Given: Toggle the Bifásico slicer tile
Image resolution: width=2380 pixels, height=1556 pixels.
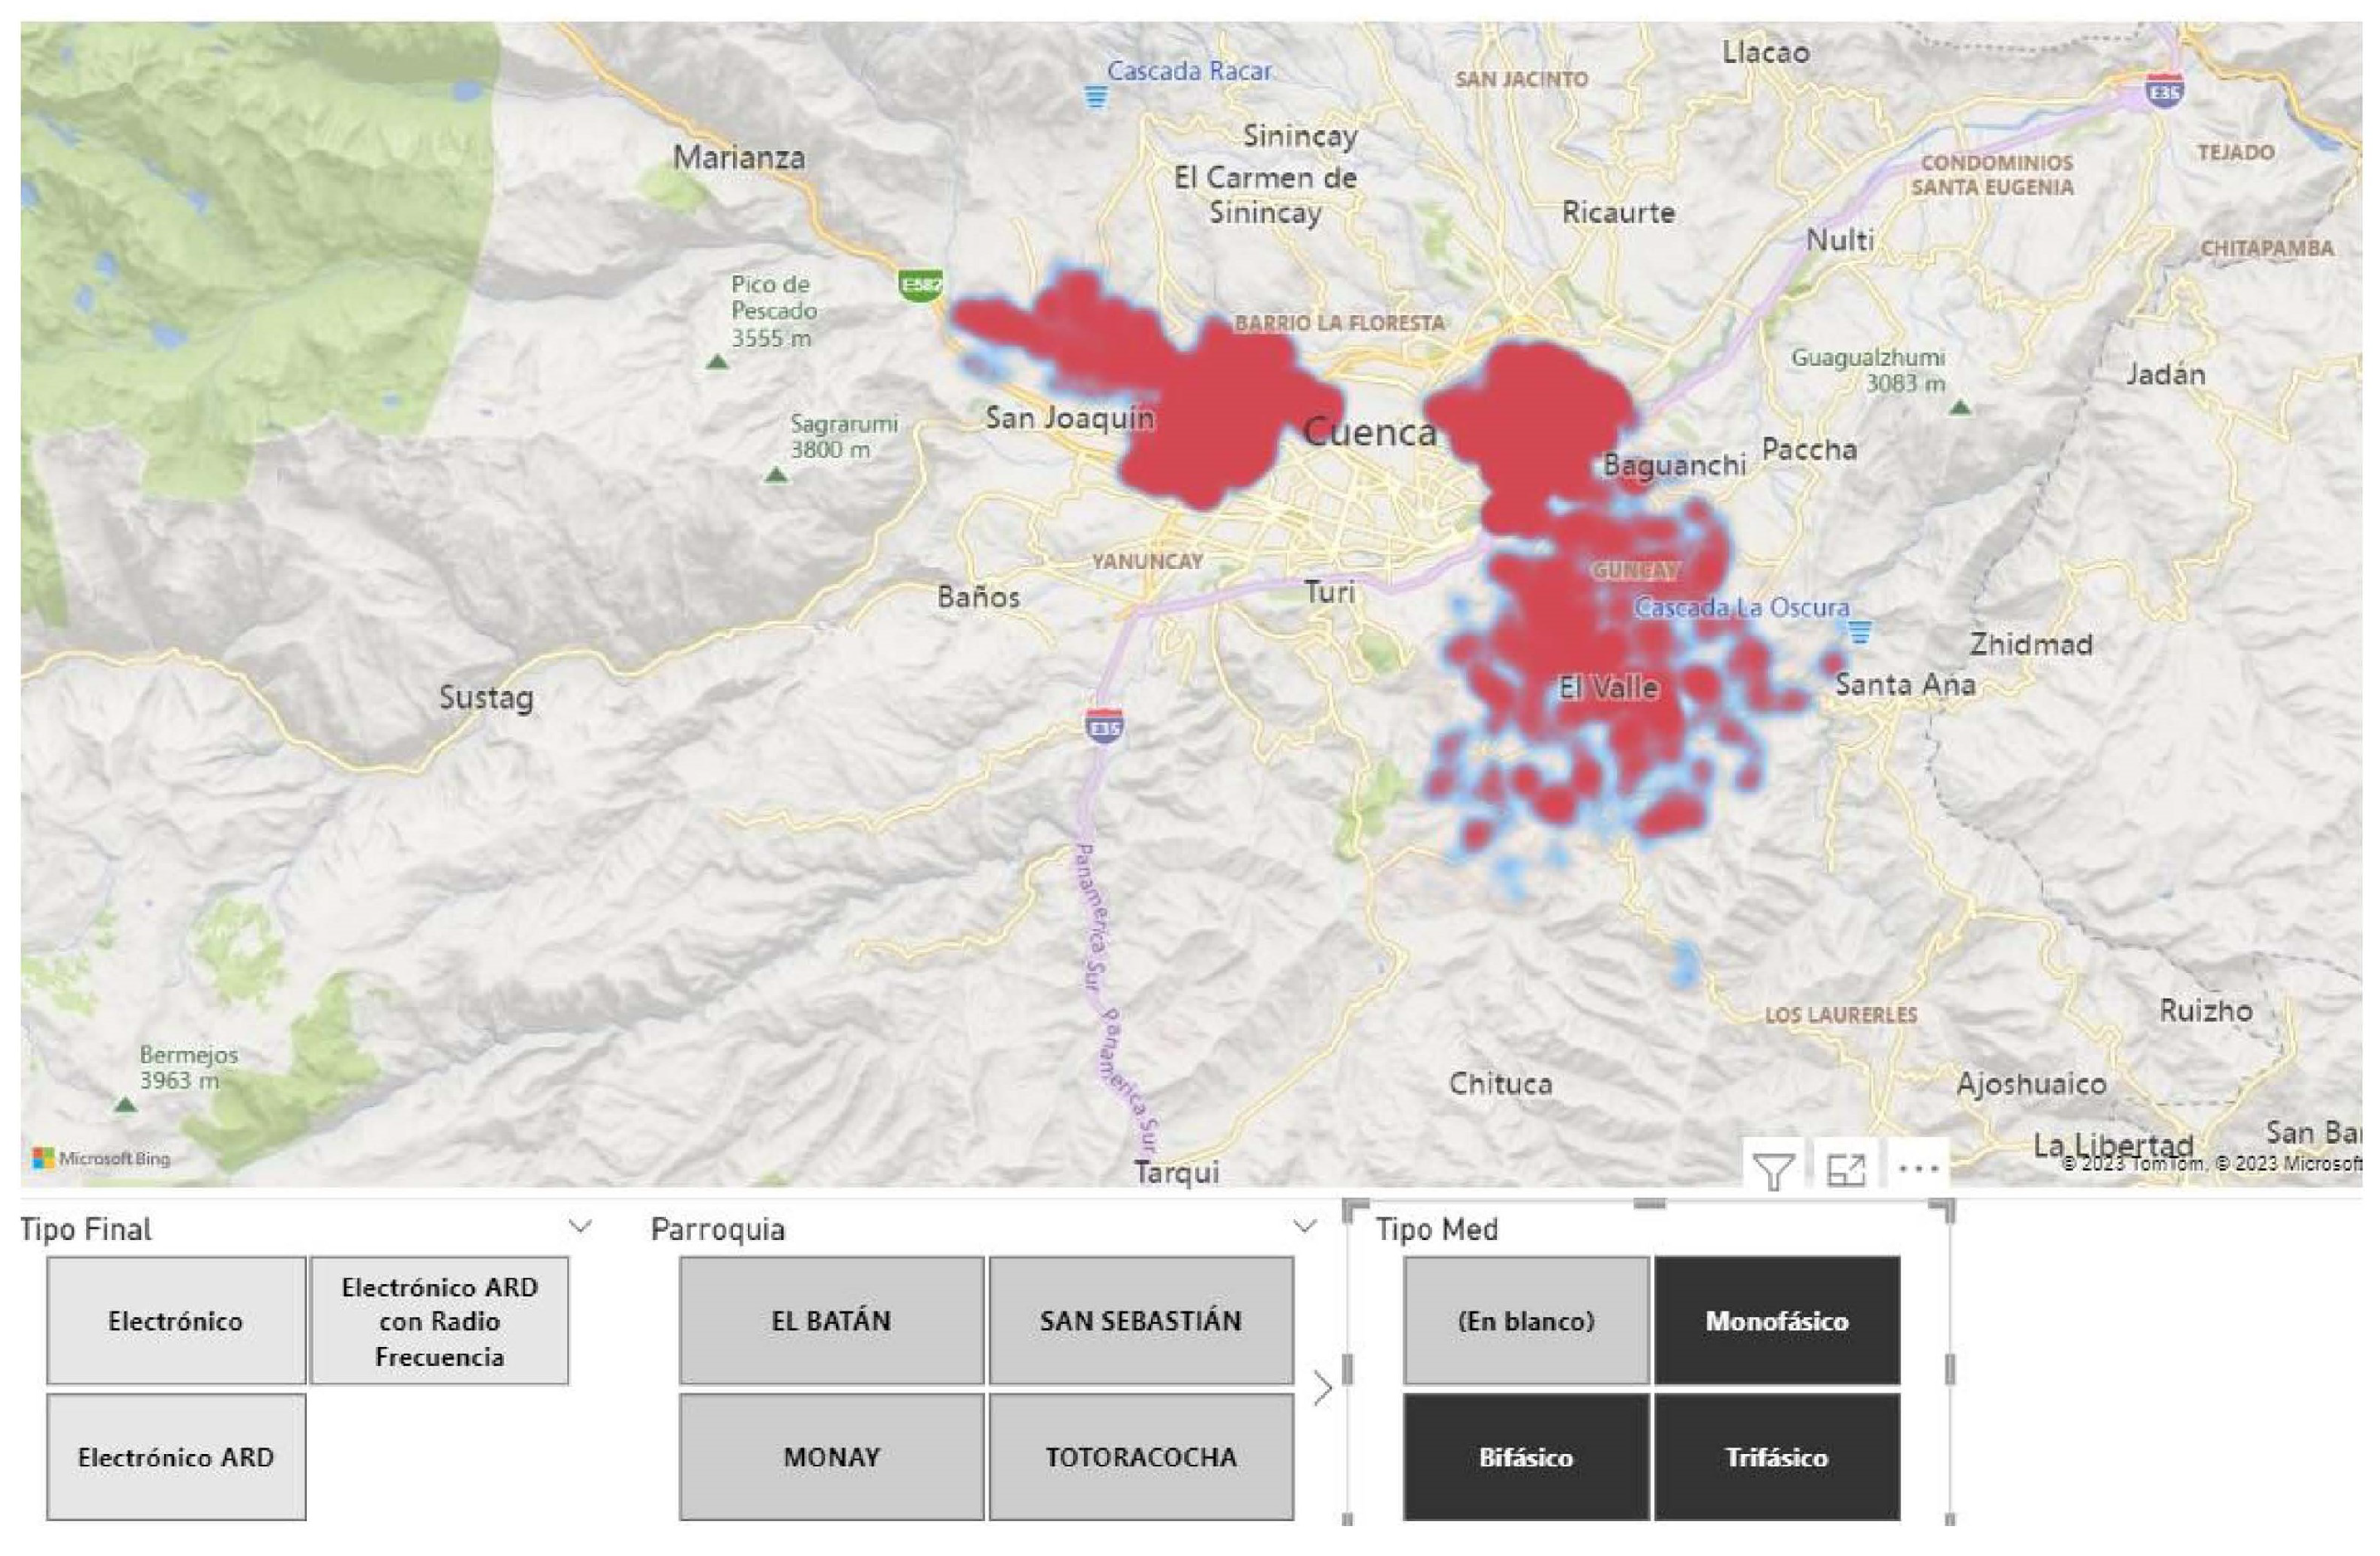Looking at the screenshot, I should [1525, 1457].
